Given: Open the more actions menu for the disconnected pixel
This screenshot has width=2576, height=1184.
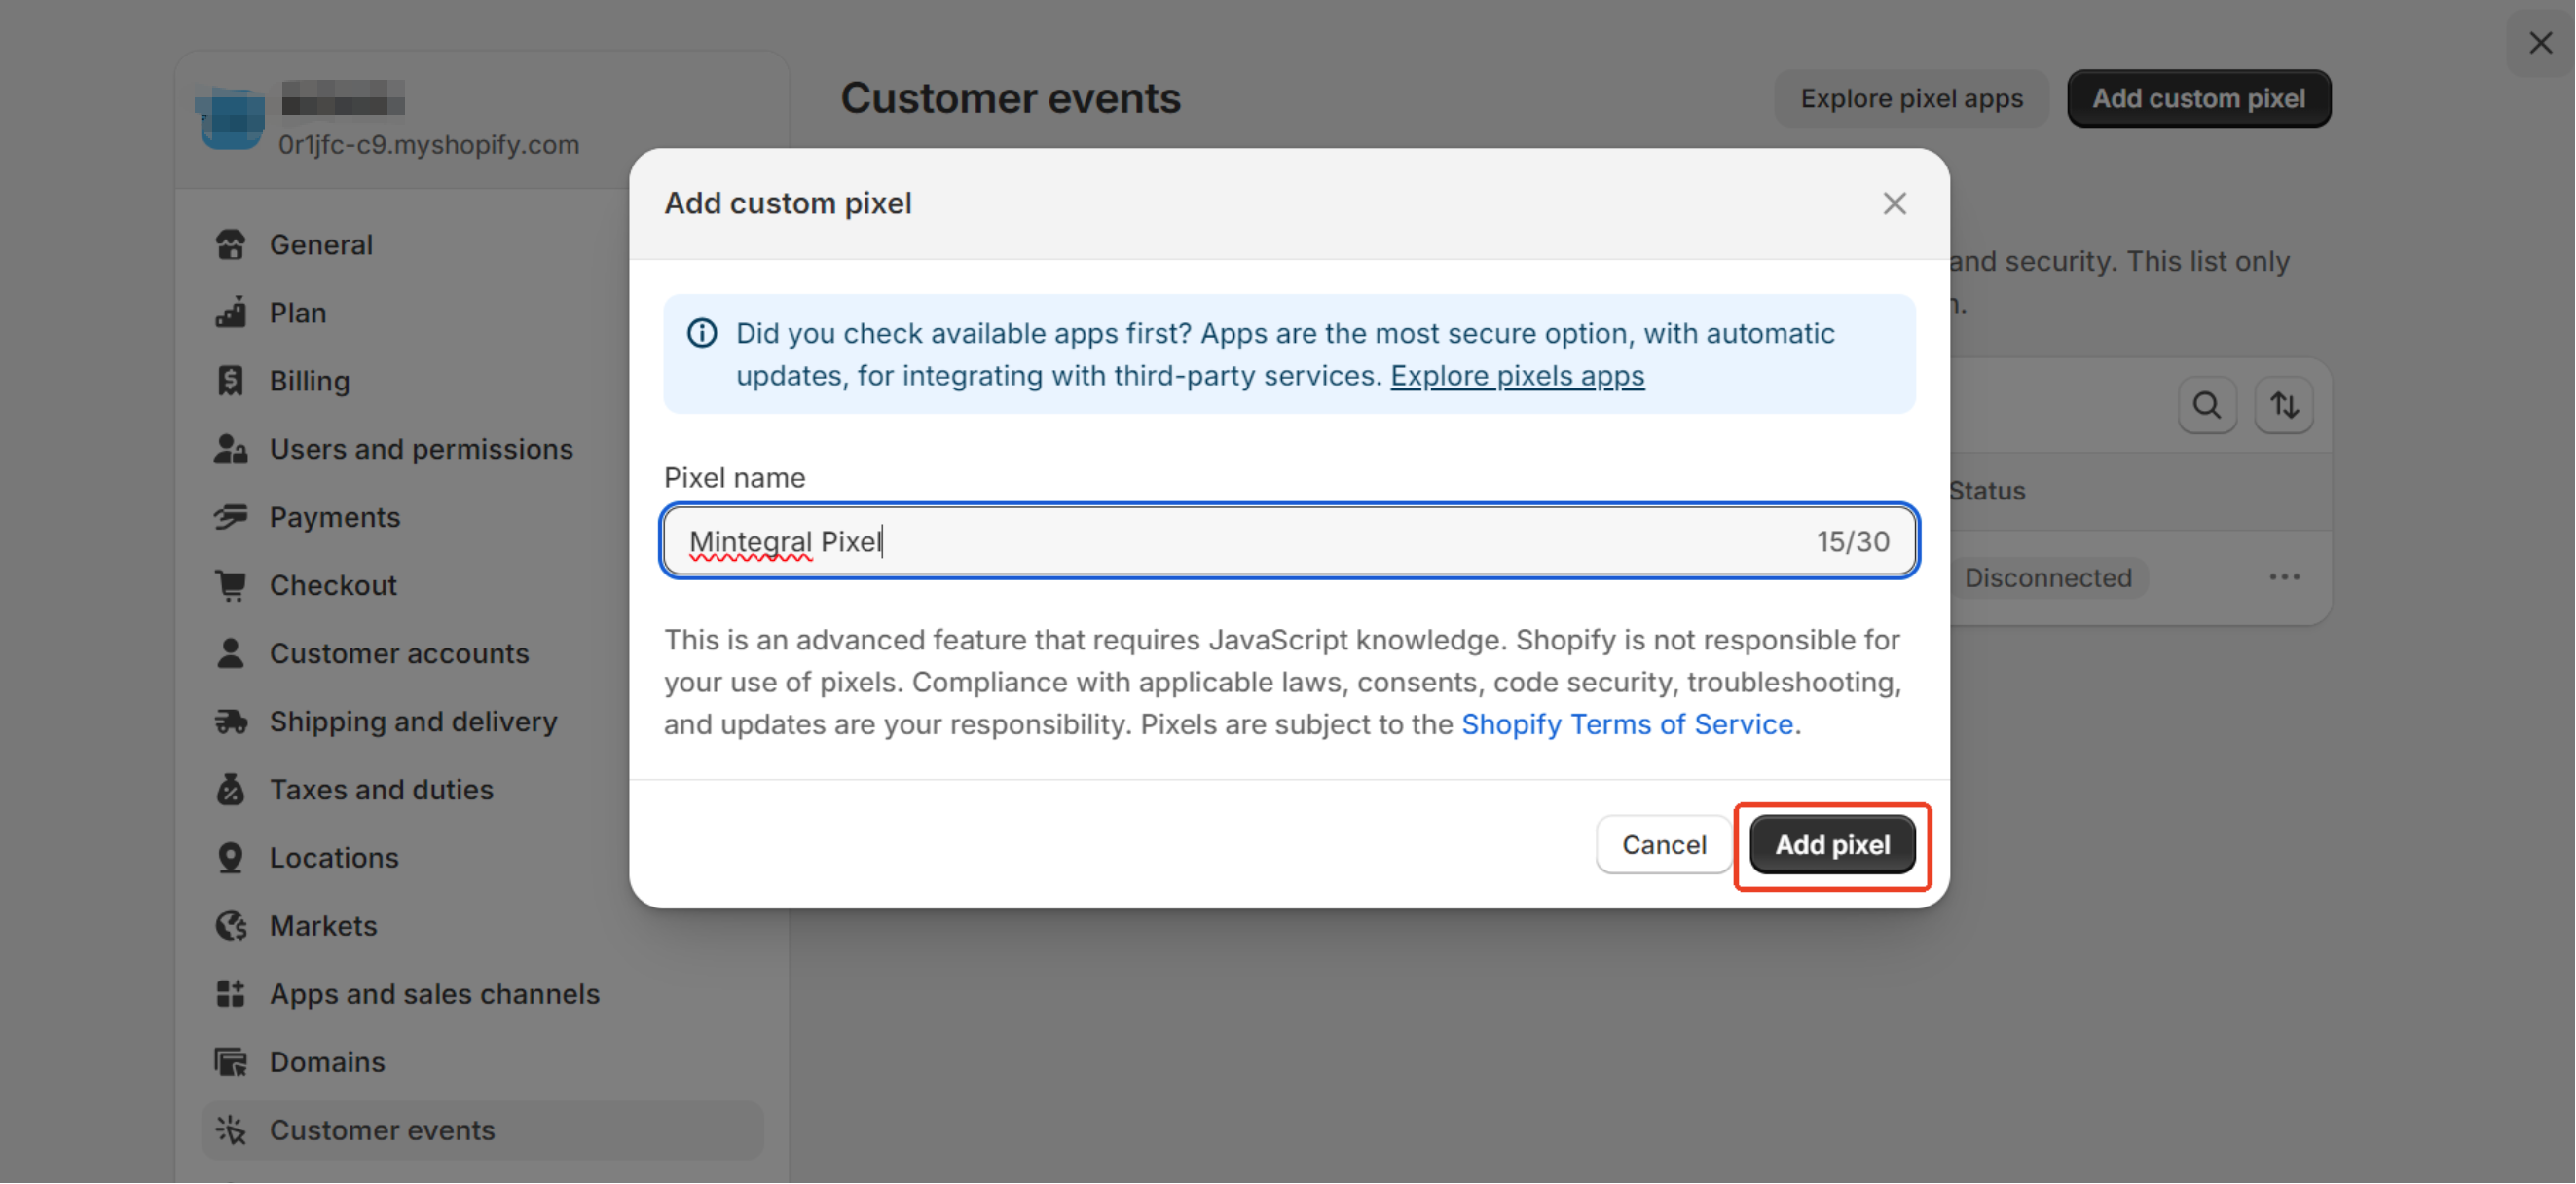Looking at the screenshot, I should [2284, 576].
